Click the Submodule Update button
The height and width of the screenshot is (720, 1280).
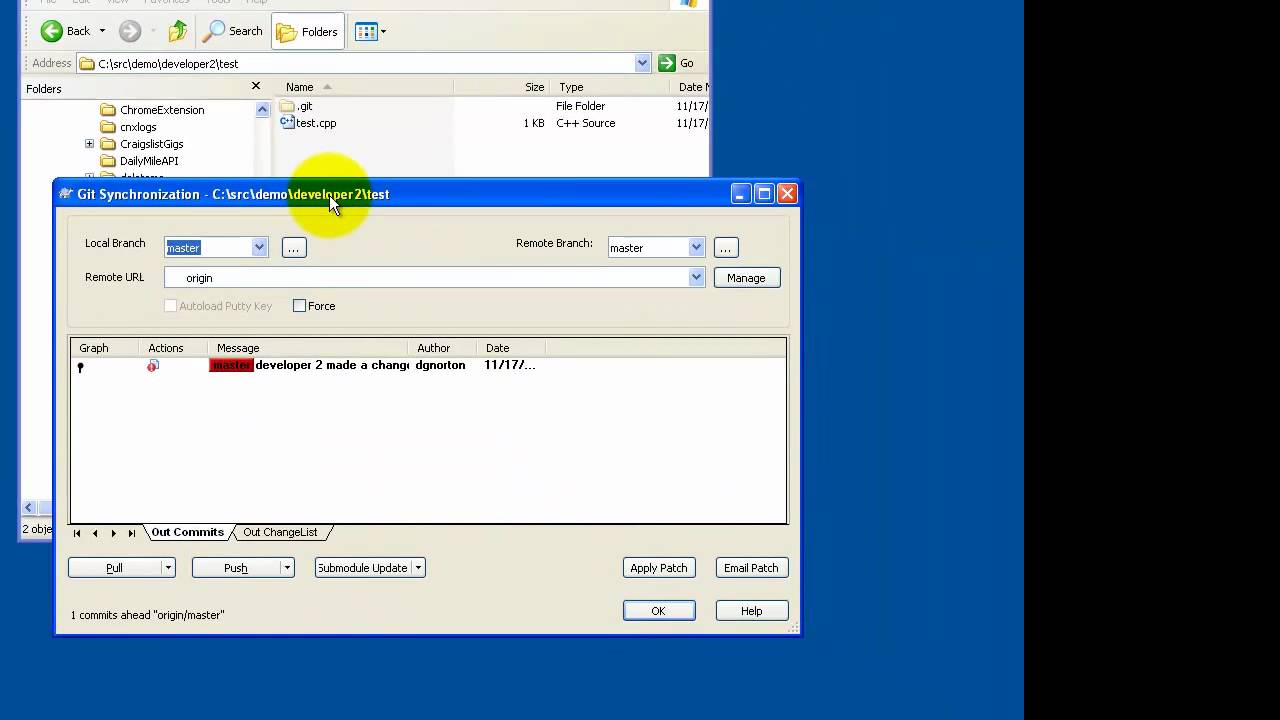point(362,568)
